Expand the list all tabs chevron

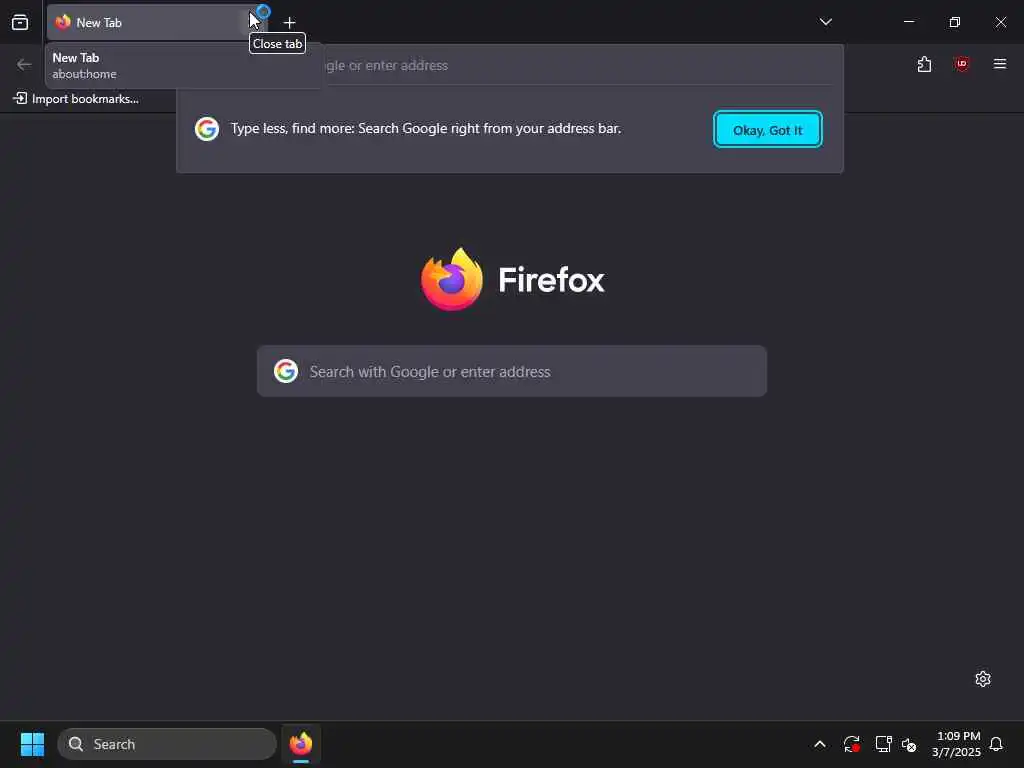(825, 22)
